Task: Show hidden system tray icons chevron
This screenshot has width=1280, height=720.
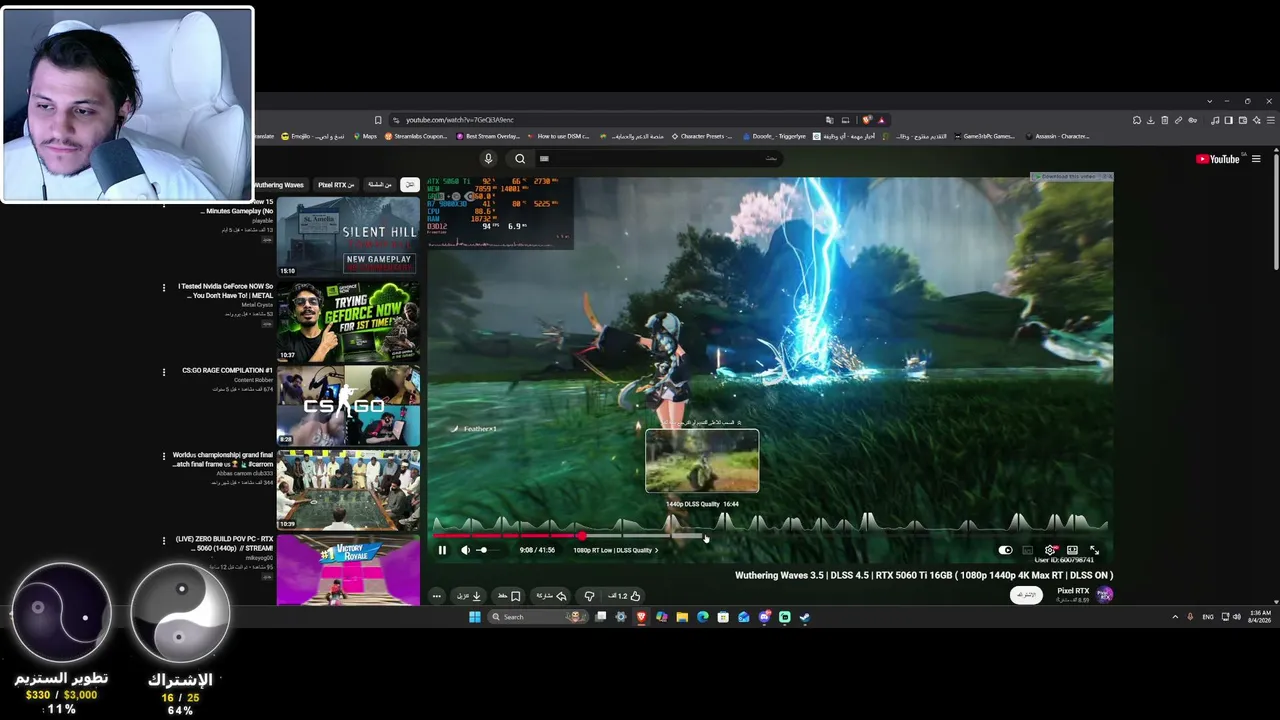Action: pyautogui.click(x=1175, y=617)
